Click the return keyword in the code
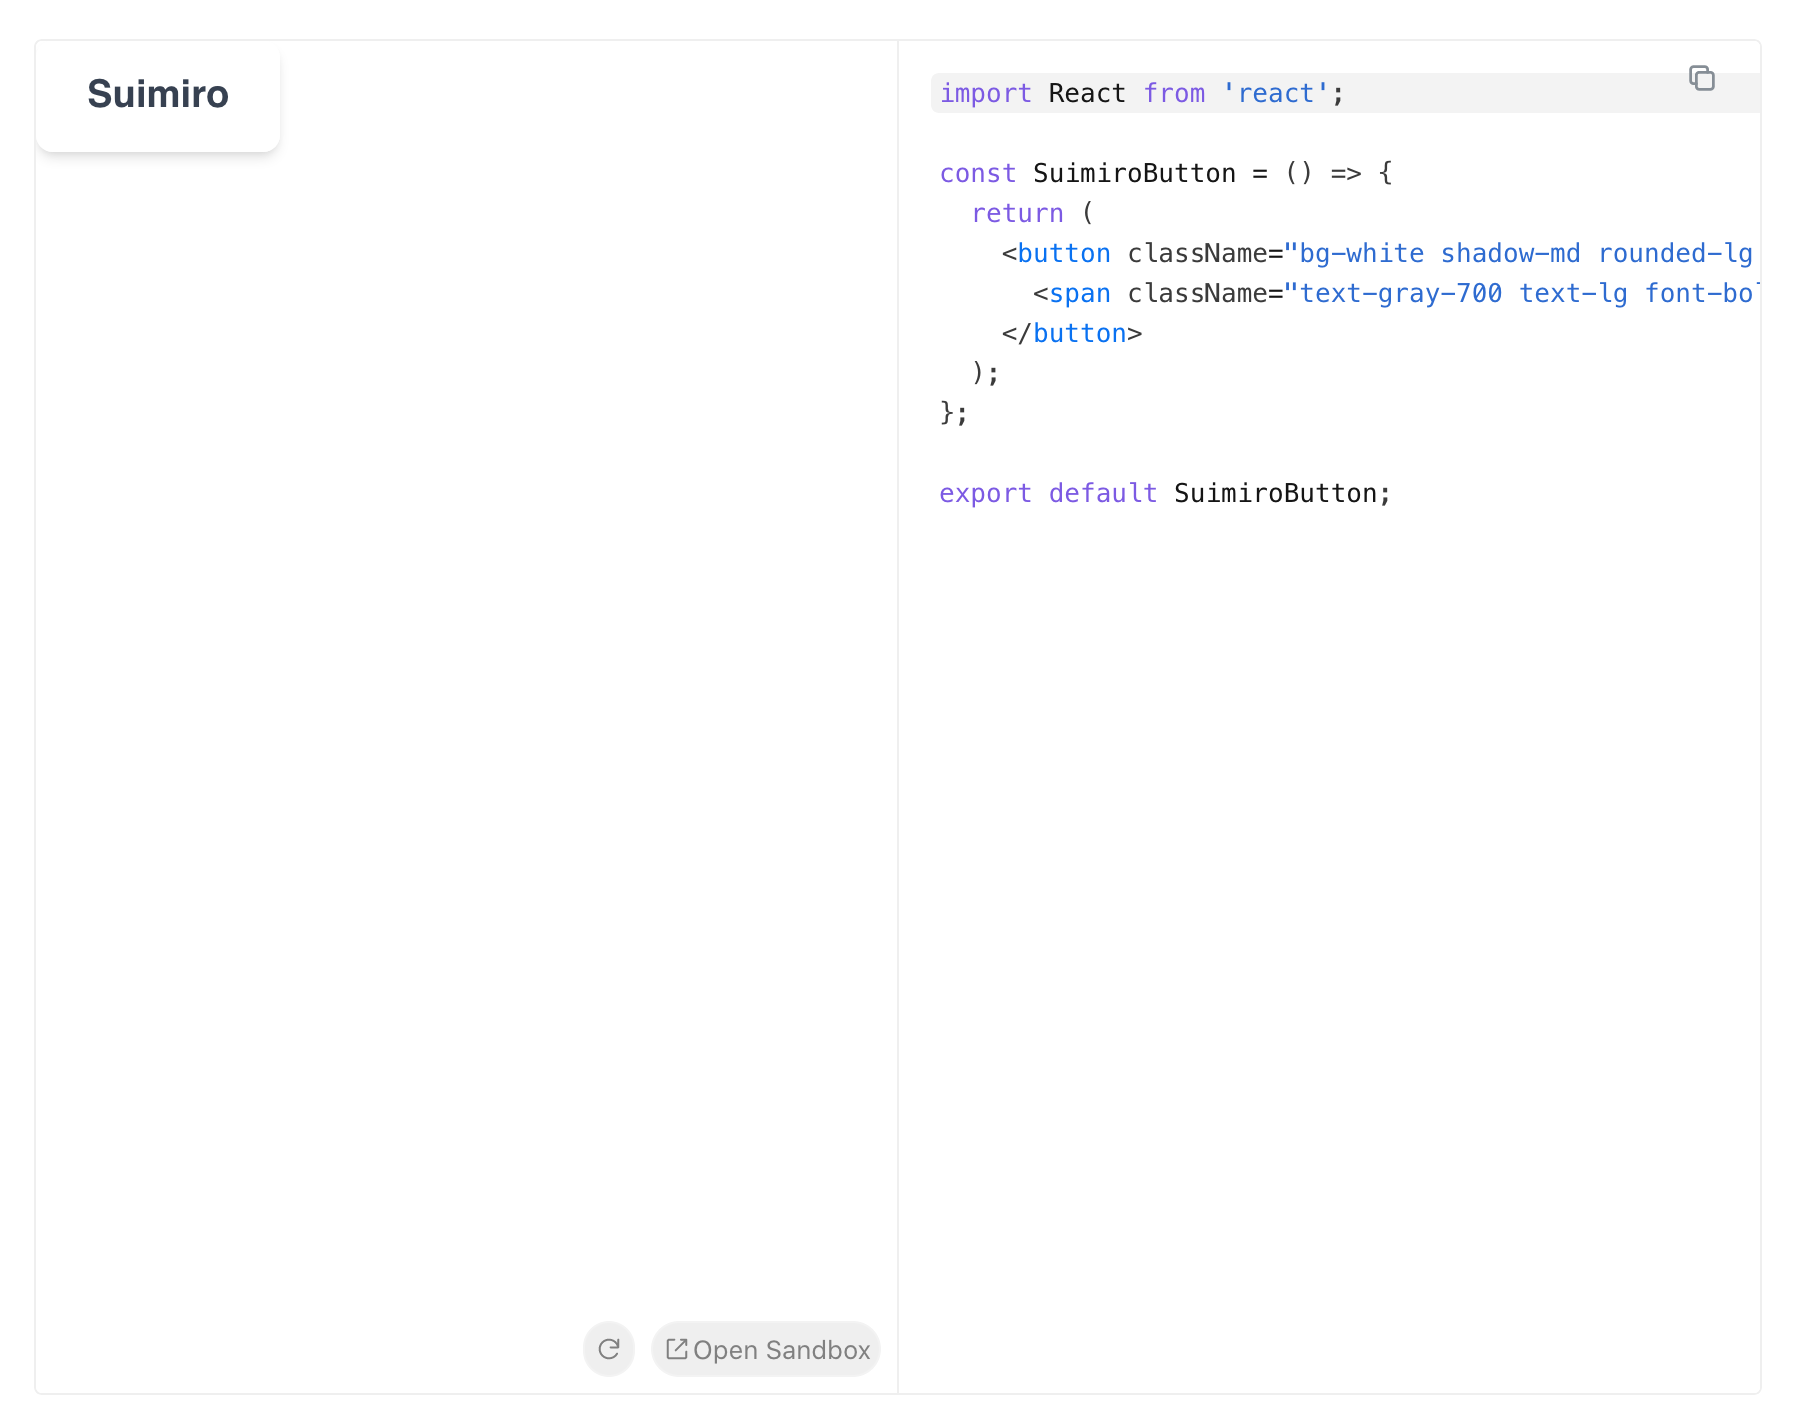 tap(1017, 213)
